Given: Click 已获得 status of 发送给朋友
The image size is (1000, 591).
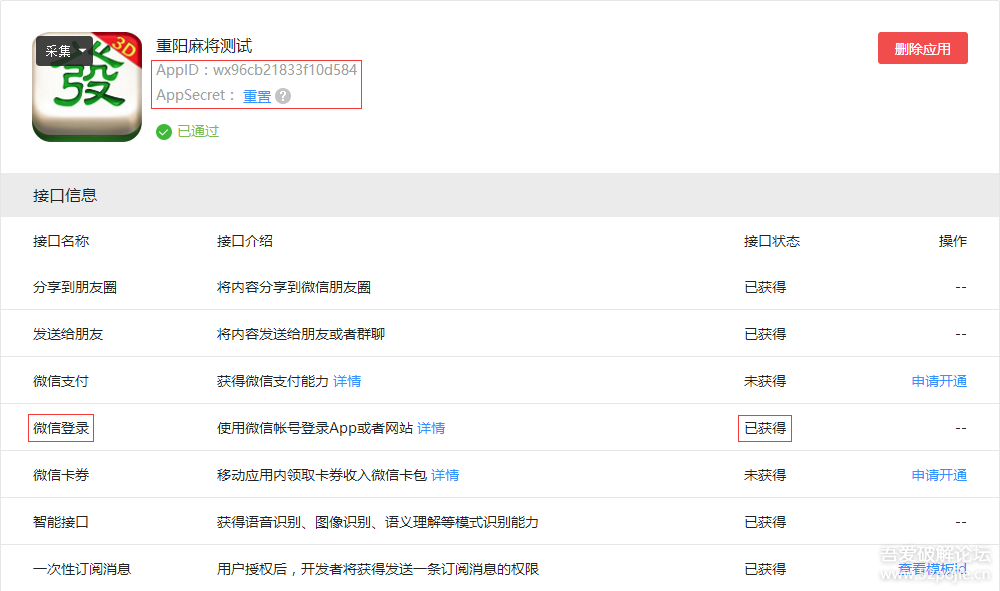Looking at the screenshot, I should pyautogui.click(x=765, y=335).
